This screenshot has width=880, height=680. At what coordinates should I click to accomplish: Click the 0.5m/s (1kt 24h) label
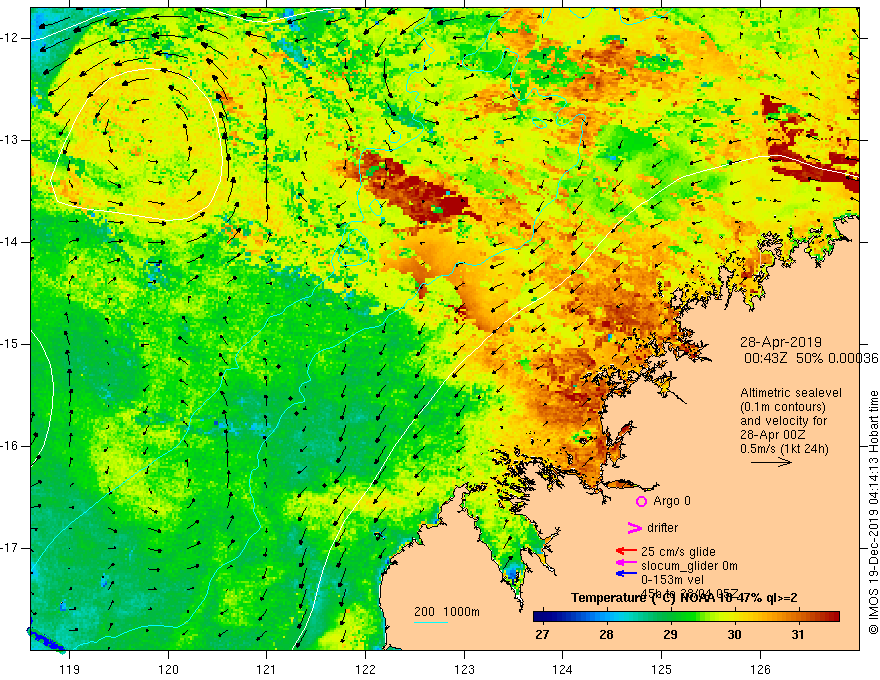point(784,449)
